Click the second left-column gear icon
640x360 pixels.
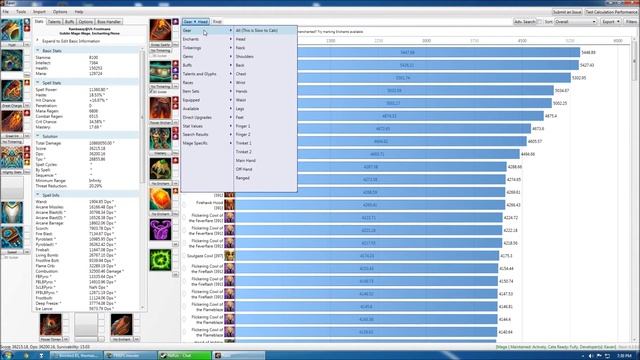12,60
